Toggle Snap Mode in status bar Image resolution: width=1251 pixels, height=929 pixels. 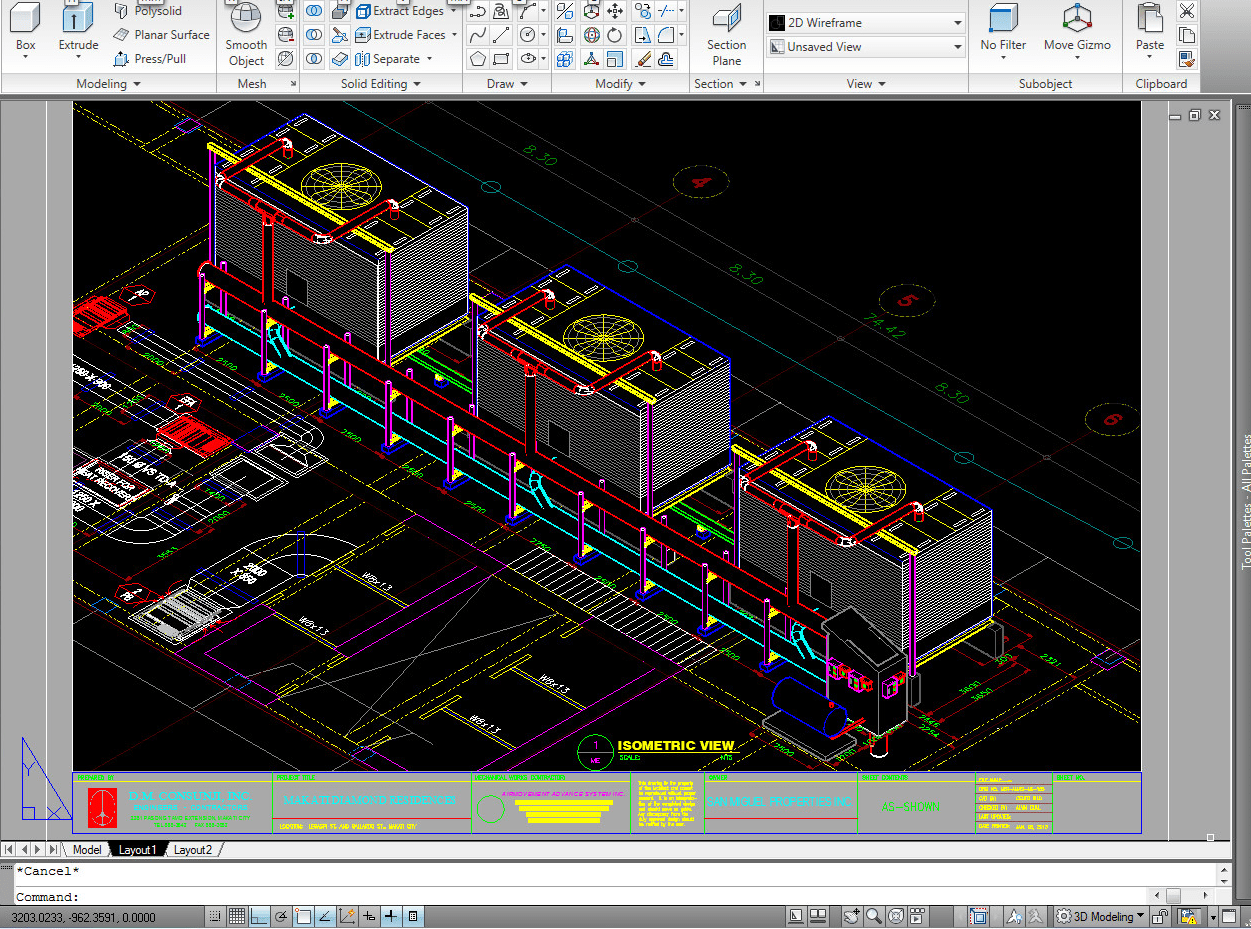(x=215, y=916)
